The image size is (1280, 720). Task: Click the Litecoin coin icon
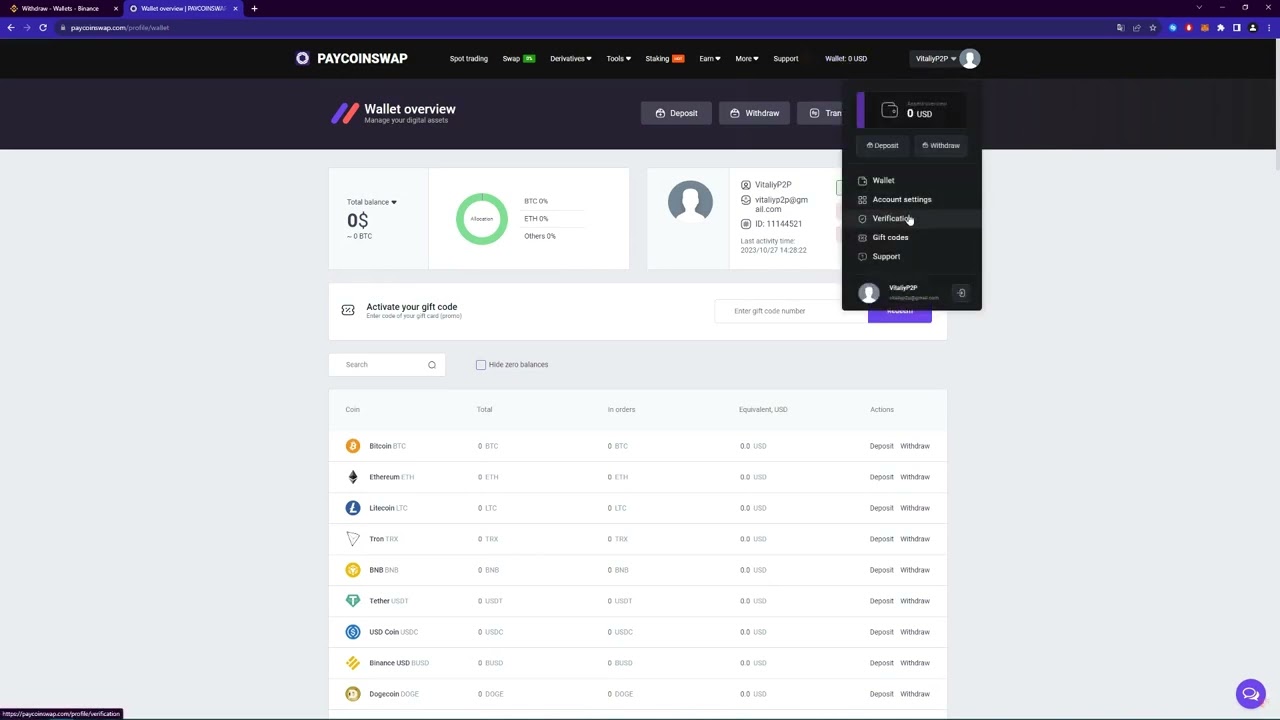[353, 508]
